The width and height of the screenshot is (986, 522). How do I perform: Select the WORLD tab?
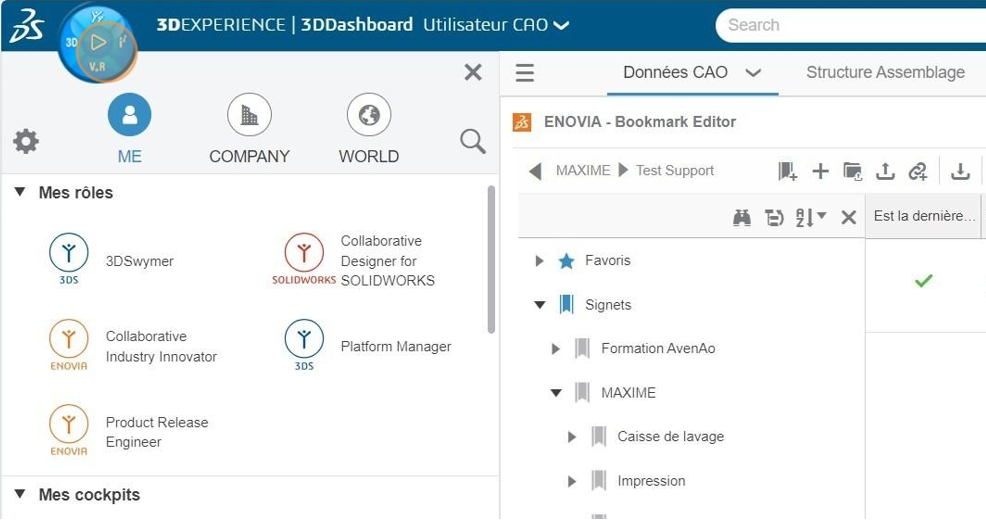pyautogui.click(x=369, y=129)
